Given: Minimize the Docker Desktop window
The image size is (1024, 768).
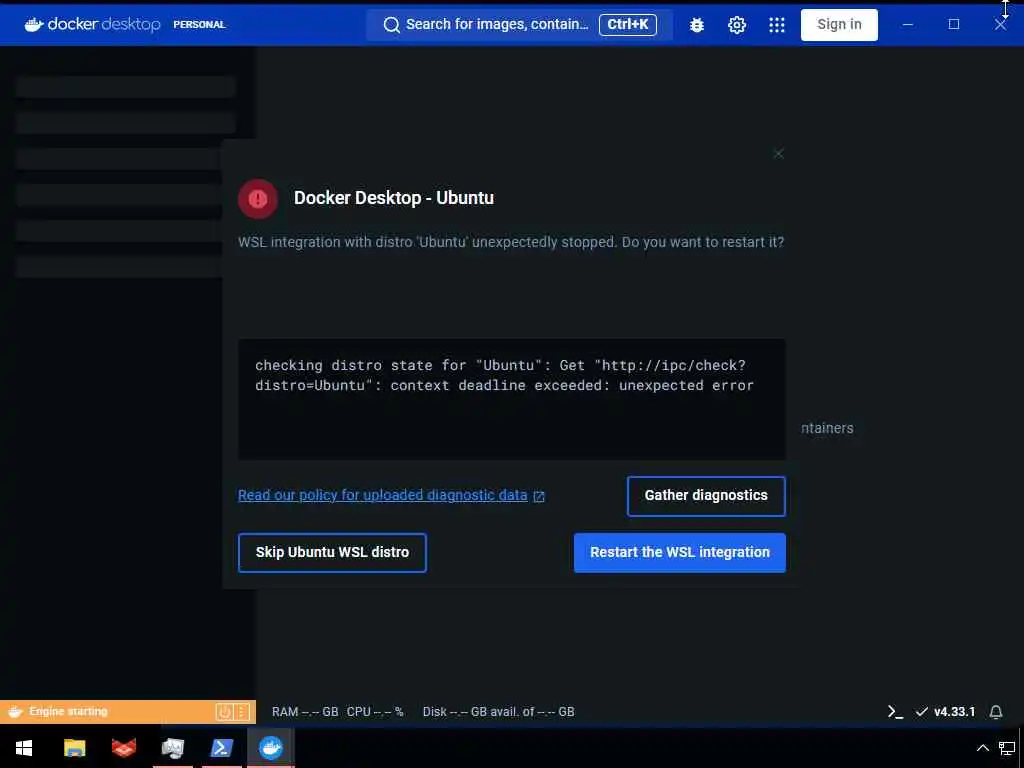Looking at the screenshot, I should click(908, 25).
